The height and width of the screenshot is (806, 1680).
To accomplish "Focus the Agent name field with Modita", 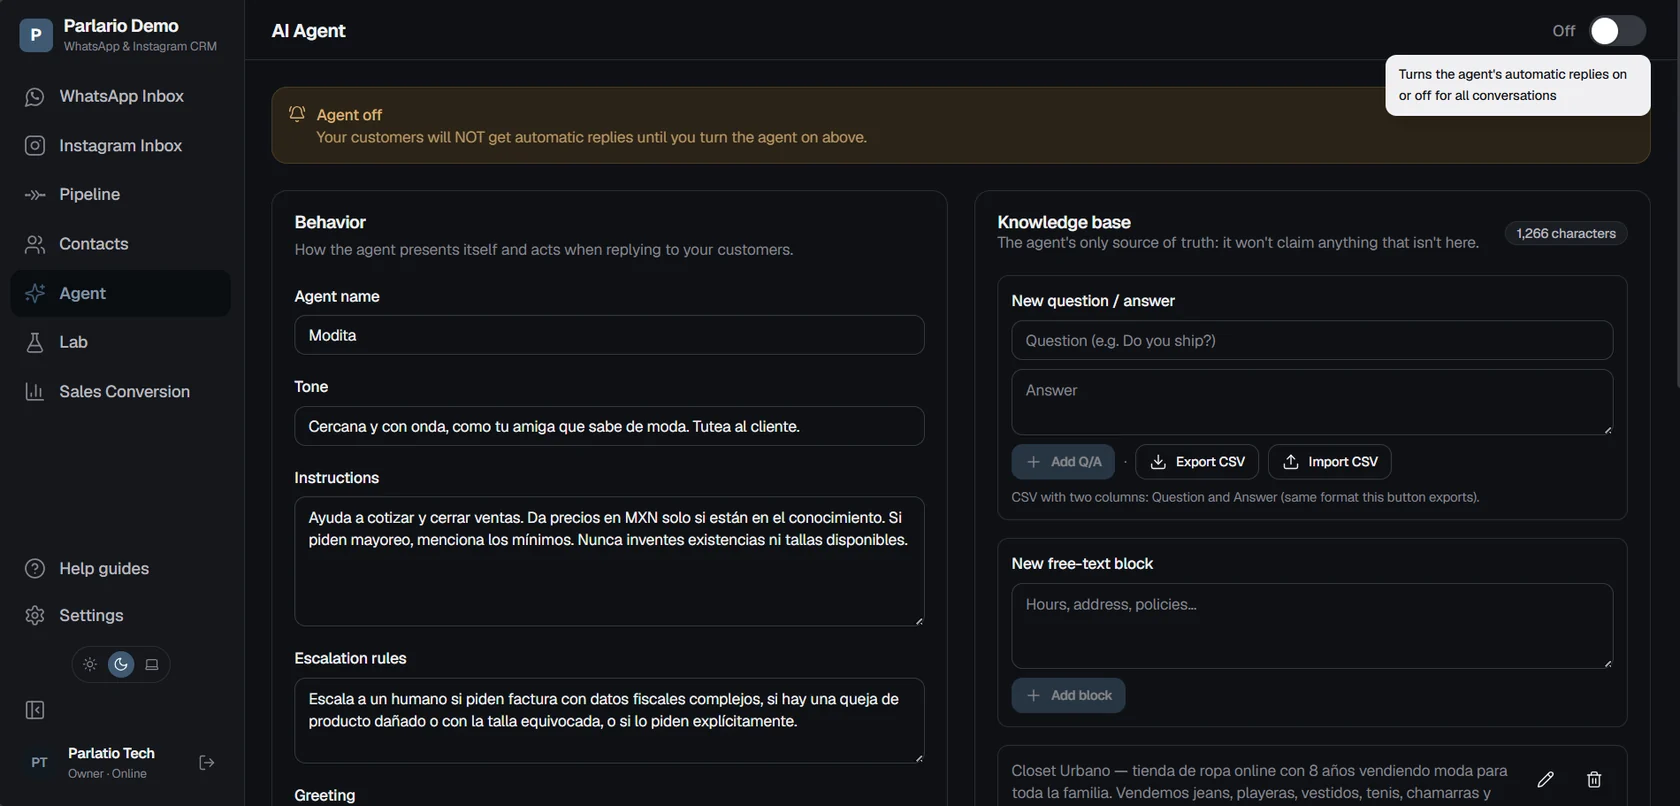I will (609, 335).
